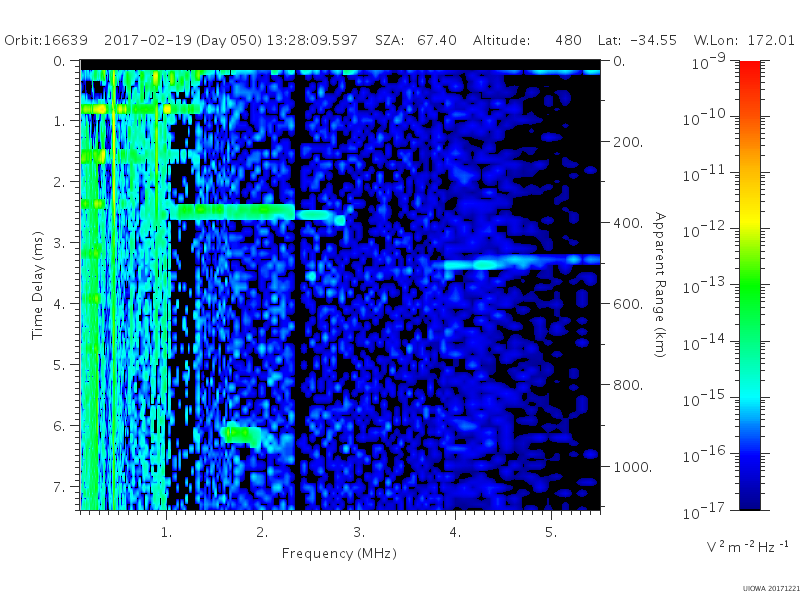The height and width of the screenshot is (600, 800).
Task: Click the 10⁻¹⁷ color bar tick label
Action: [704, 511]
